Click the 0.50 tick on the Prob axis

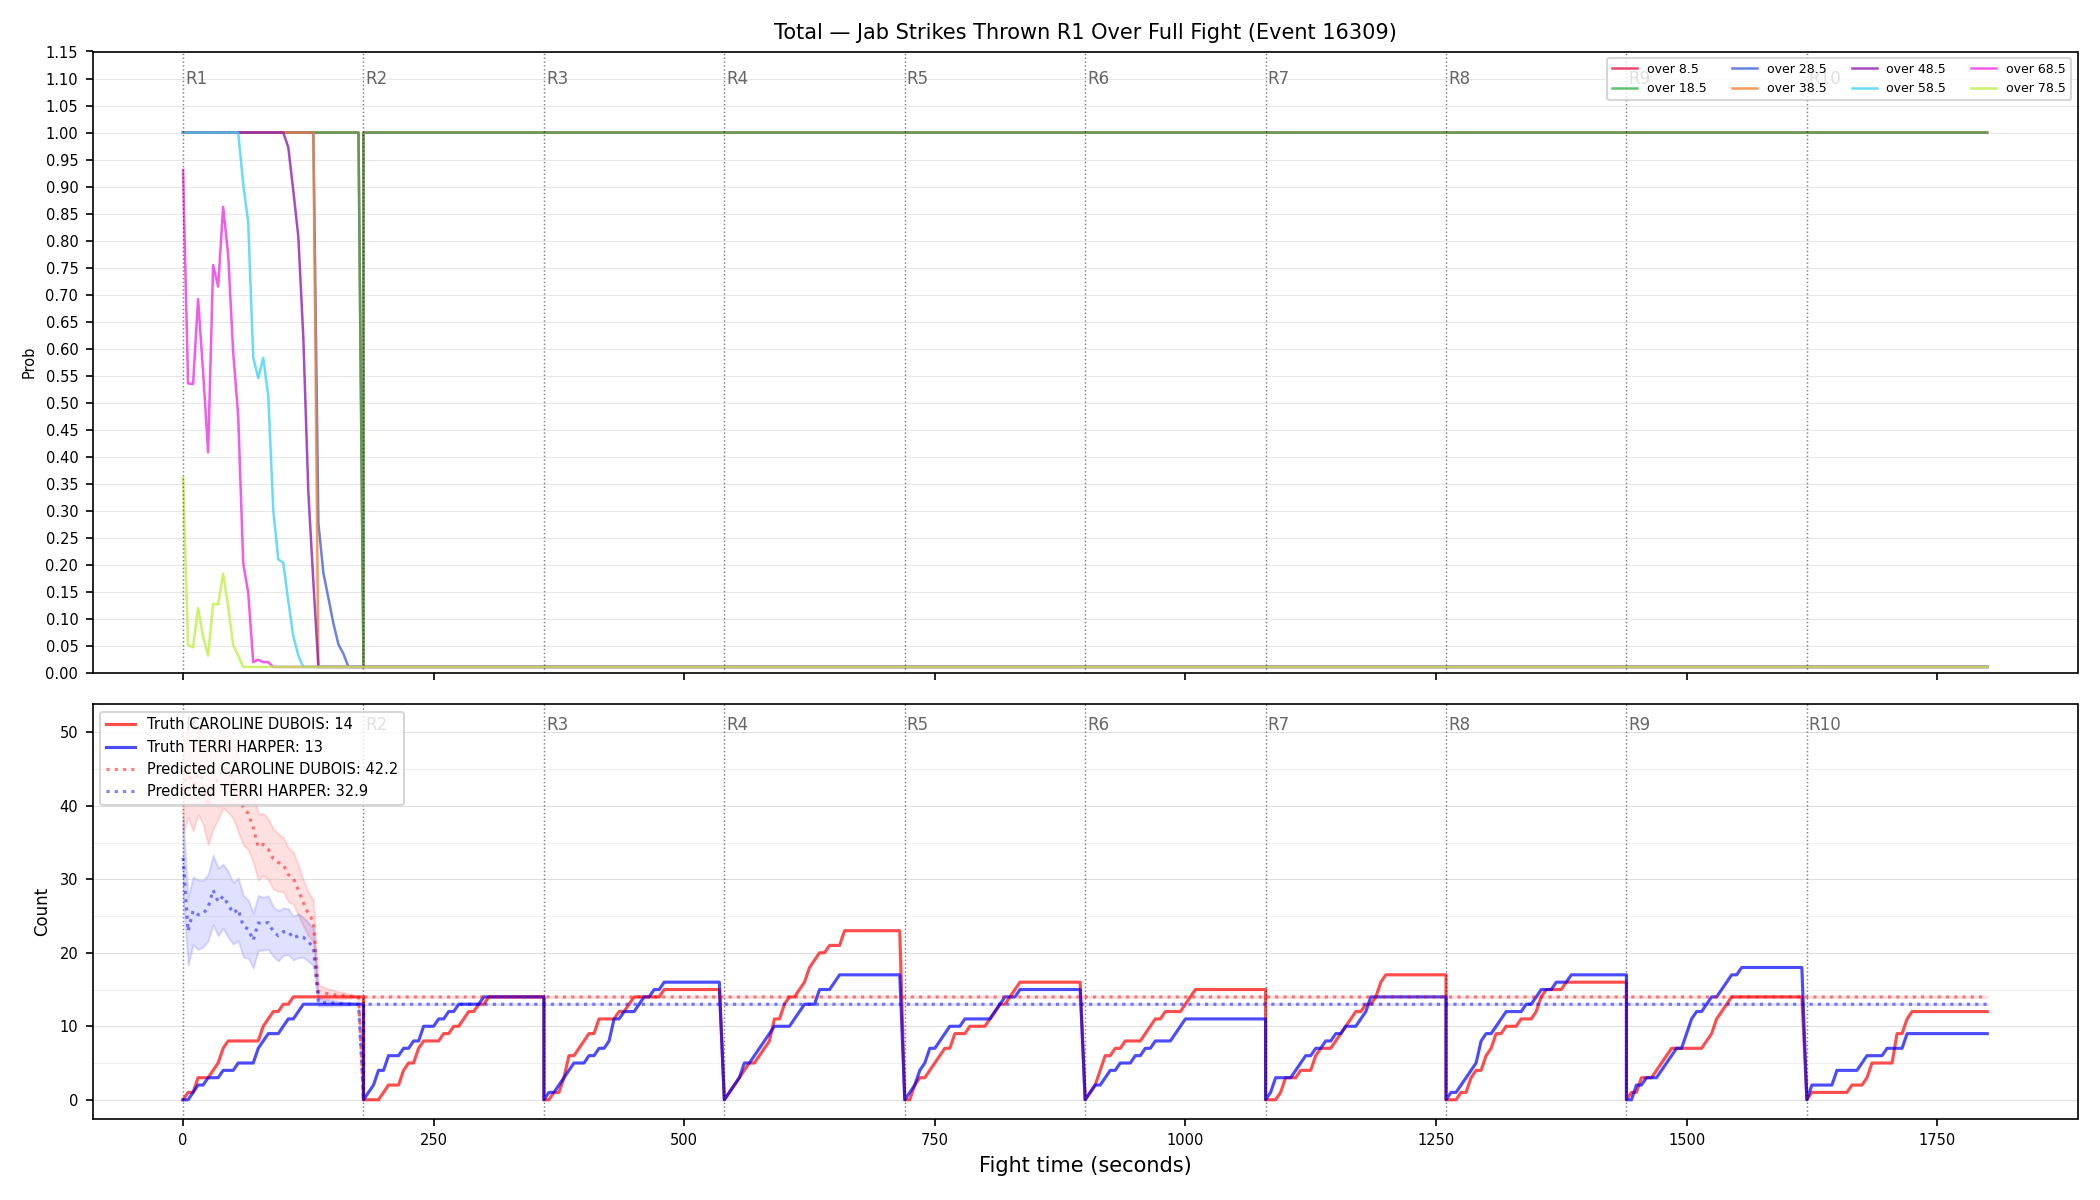tap(62, 404)
